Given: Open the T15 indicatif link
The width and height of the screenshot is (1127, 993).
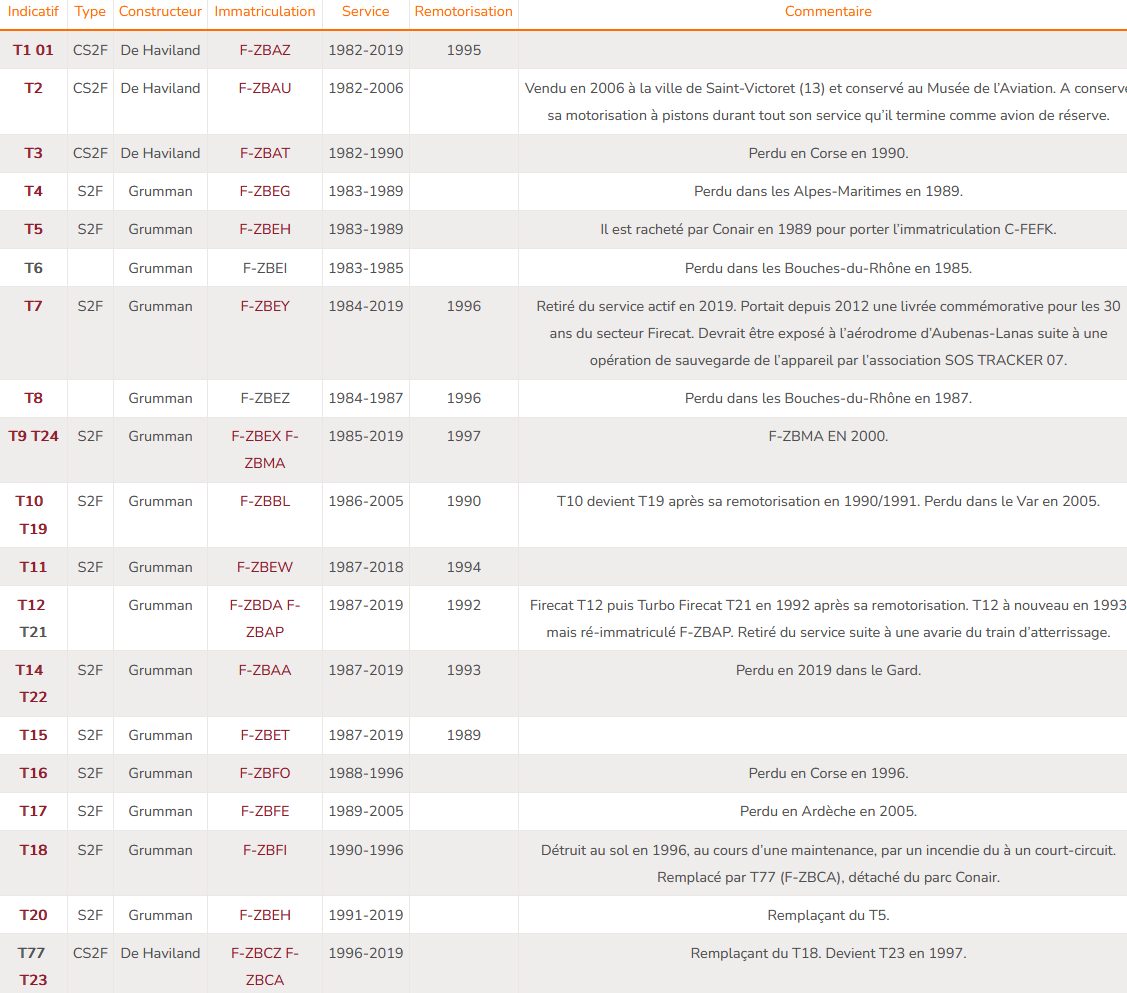Looking at the screenshot, I should click(33, 735).
